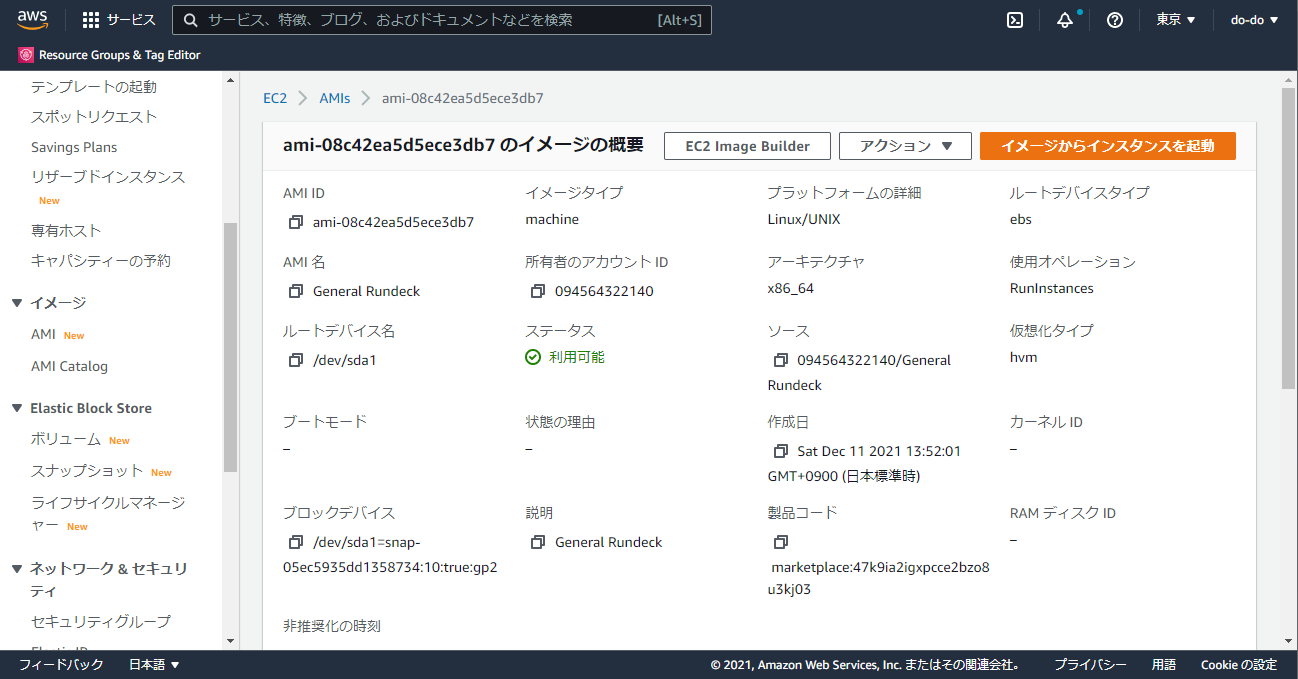Expand the アクション dropdown

(905, 146)
